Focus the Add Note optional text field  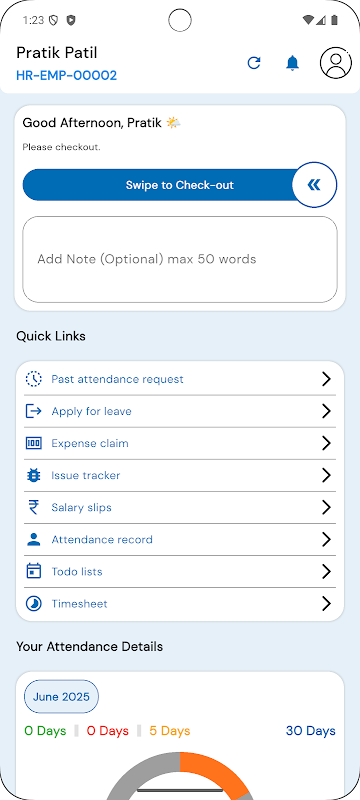[x=180, y=259]
